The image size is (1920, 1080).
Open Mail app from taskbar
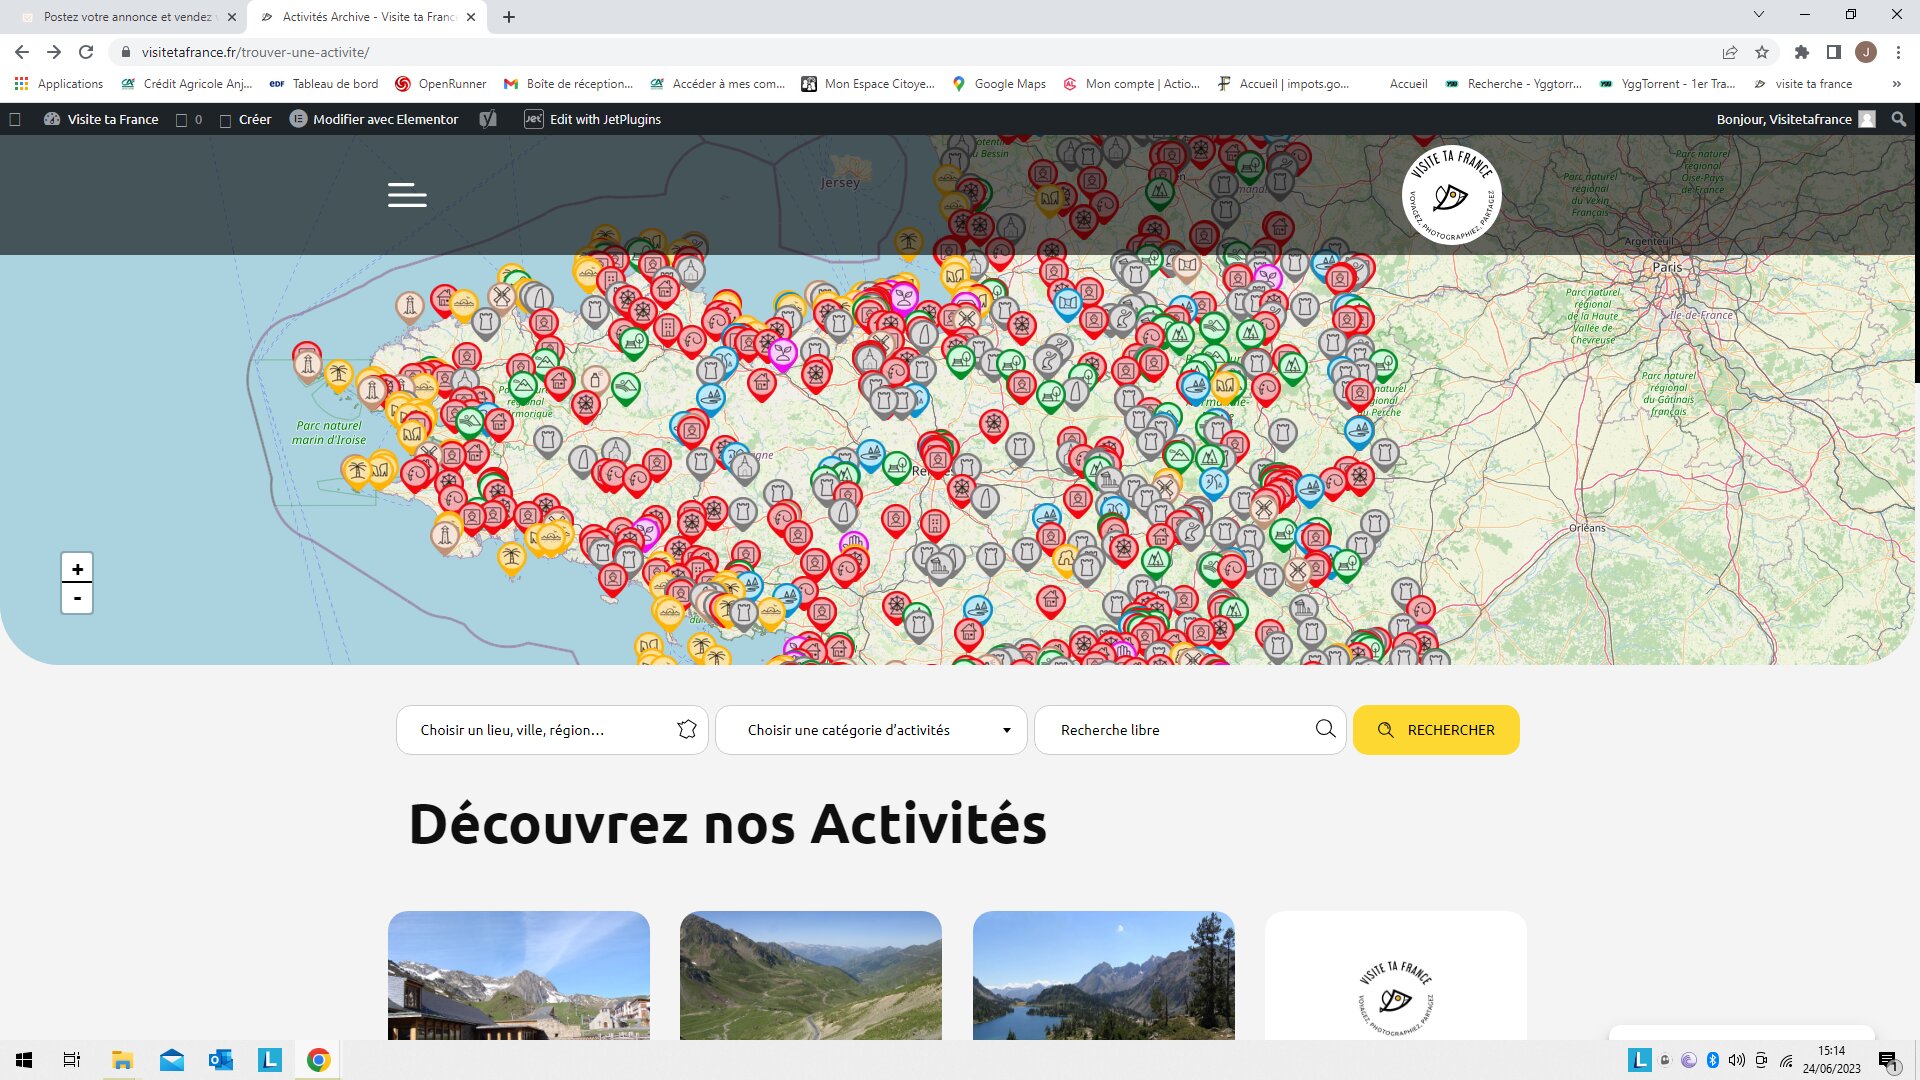(171, 1060)
